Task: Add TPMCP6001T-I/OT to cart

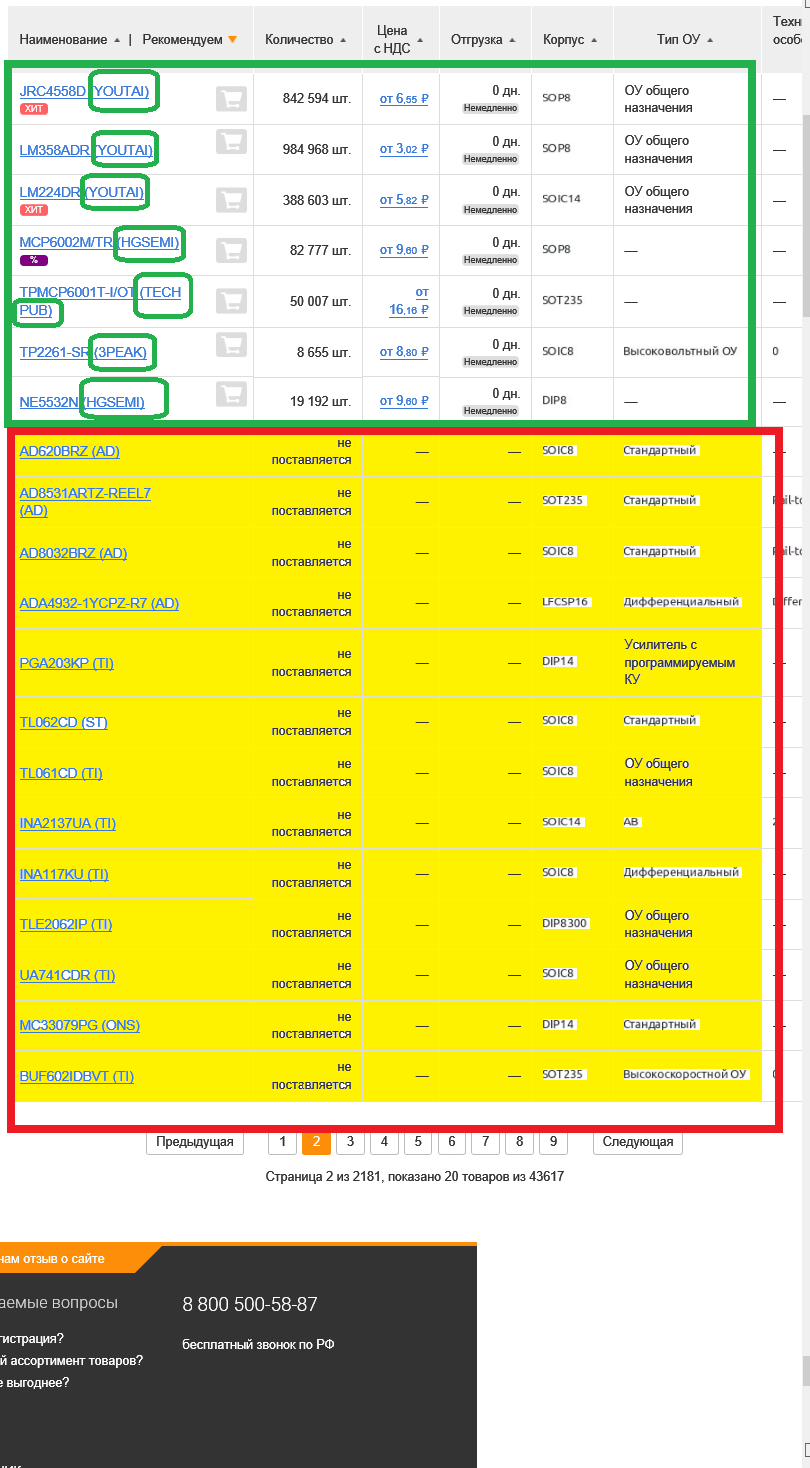Action: (231, 301)
